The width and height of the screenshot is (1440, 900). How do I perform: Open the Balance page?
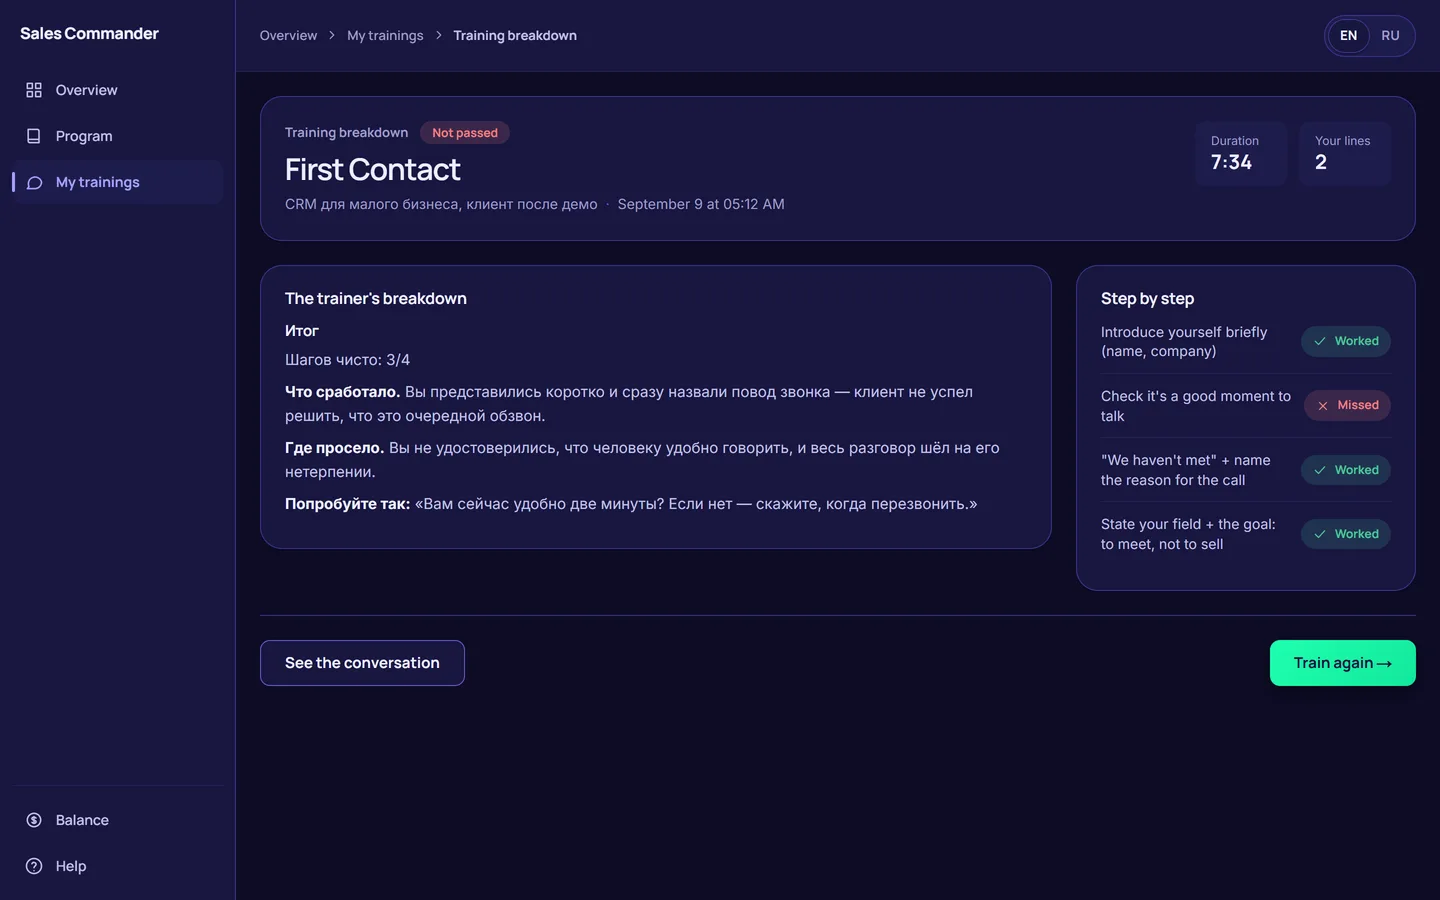(x=118, y=820)
